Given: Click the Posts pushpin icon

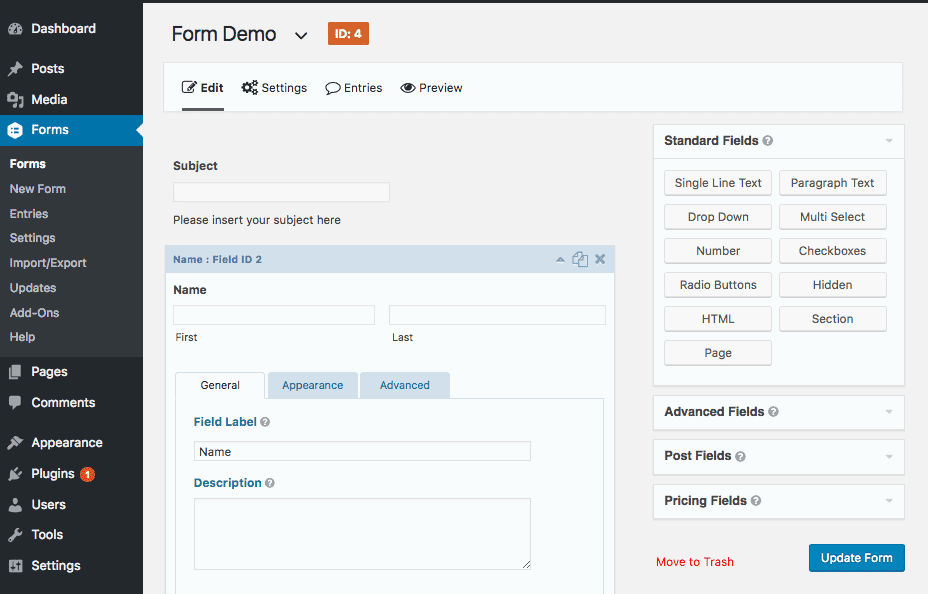Looking at the screenshot, I should 15,69.
